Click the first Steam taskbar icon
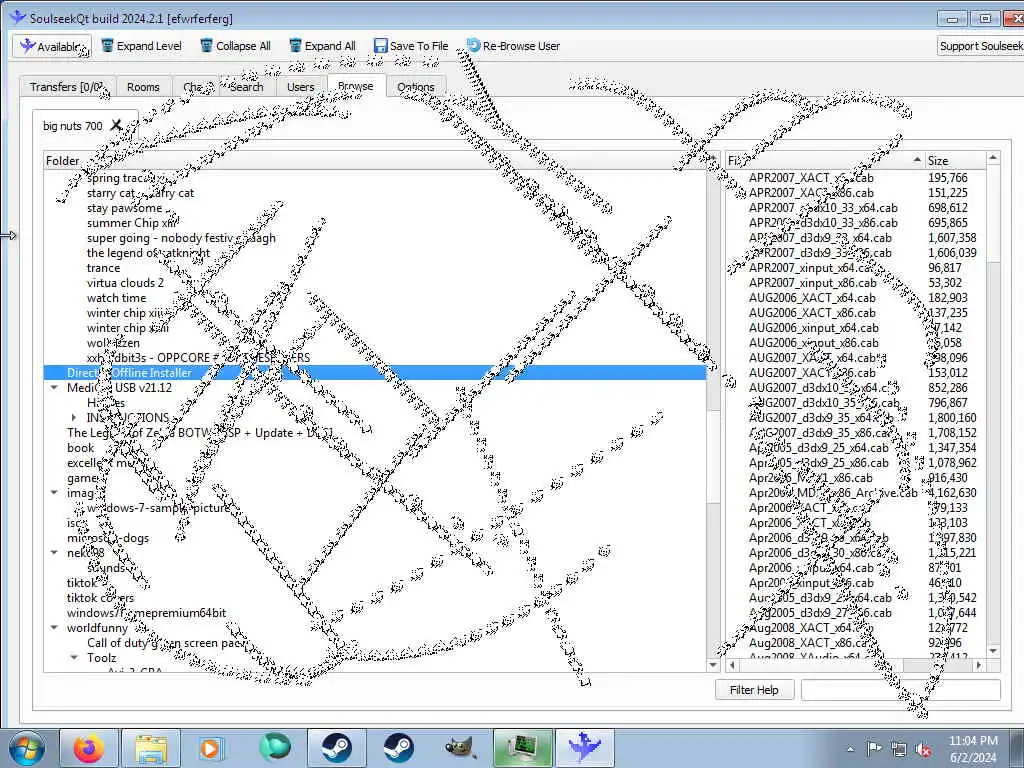 336,748
